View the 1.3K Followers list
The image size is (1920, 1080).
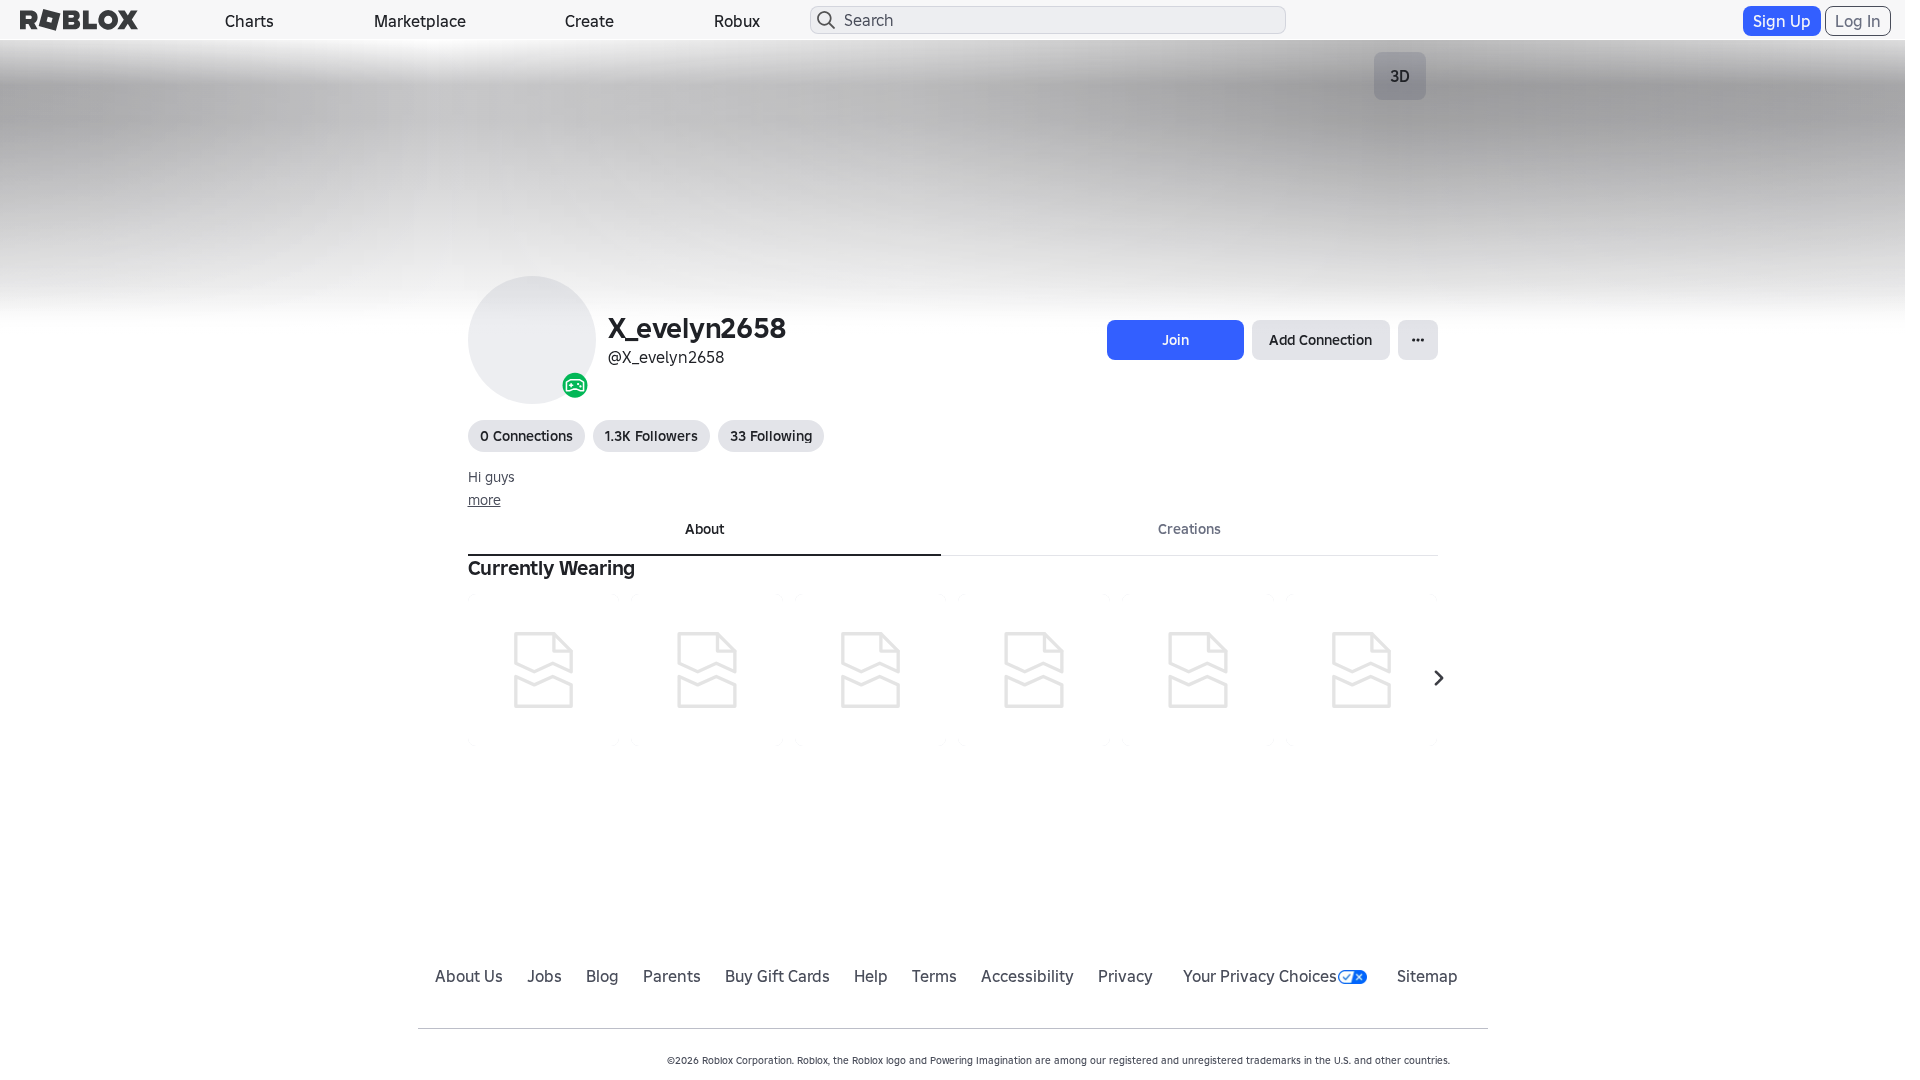pyautogui.click(x=651, y=436)
